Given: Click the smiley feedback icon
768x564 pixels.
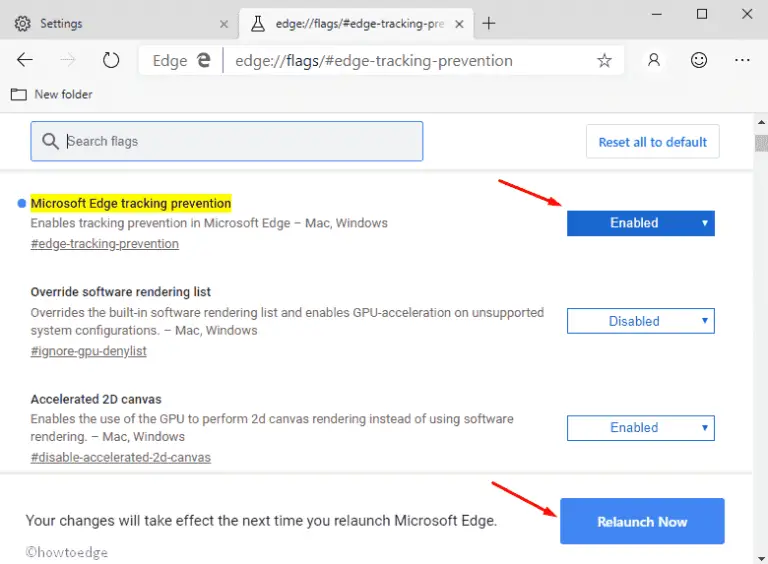Looking at the screenshot, I should pos(697,60).
